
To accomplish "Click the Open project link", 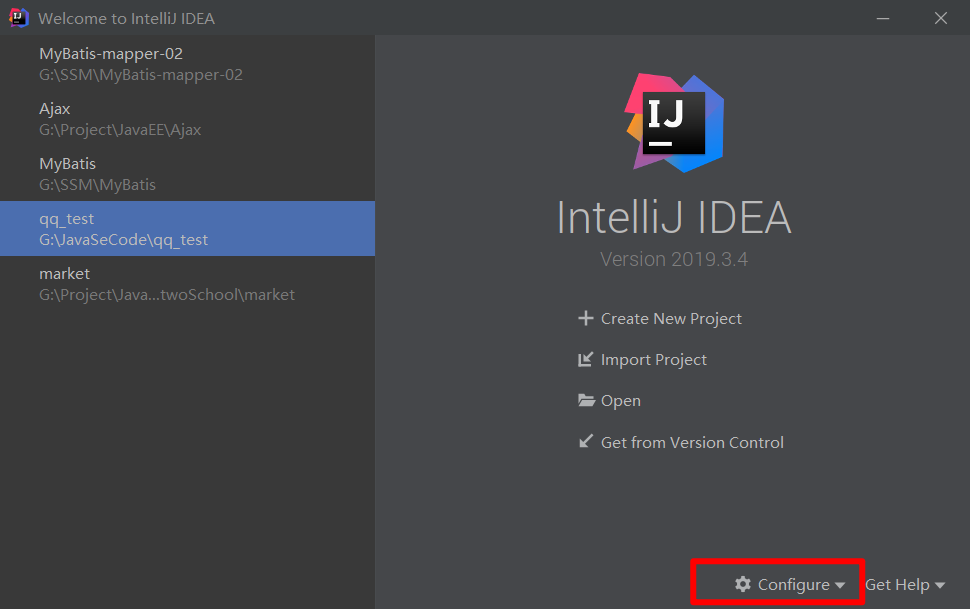I will [621, 401].
